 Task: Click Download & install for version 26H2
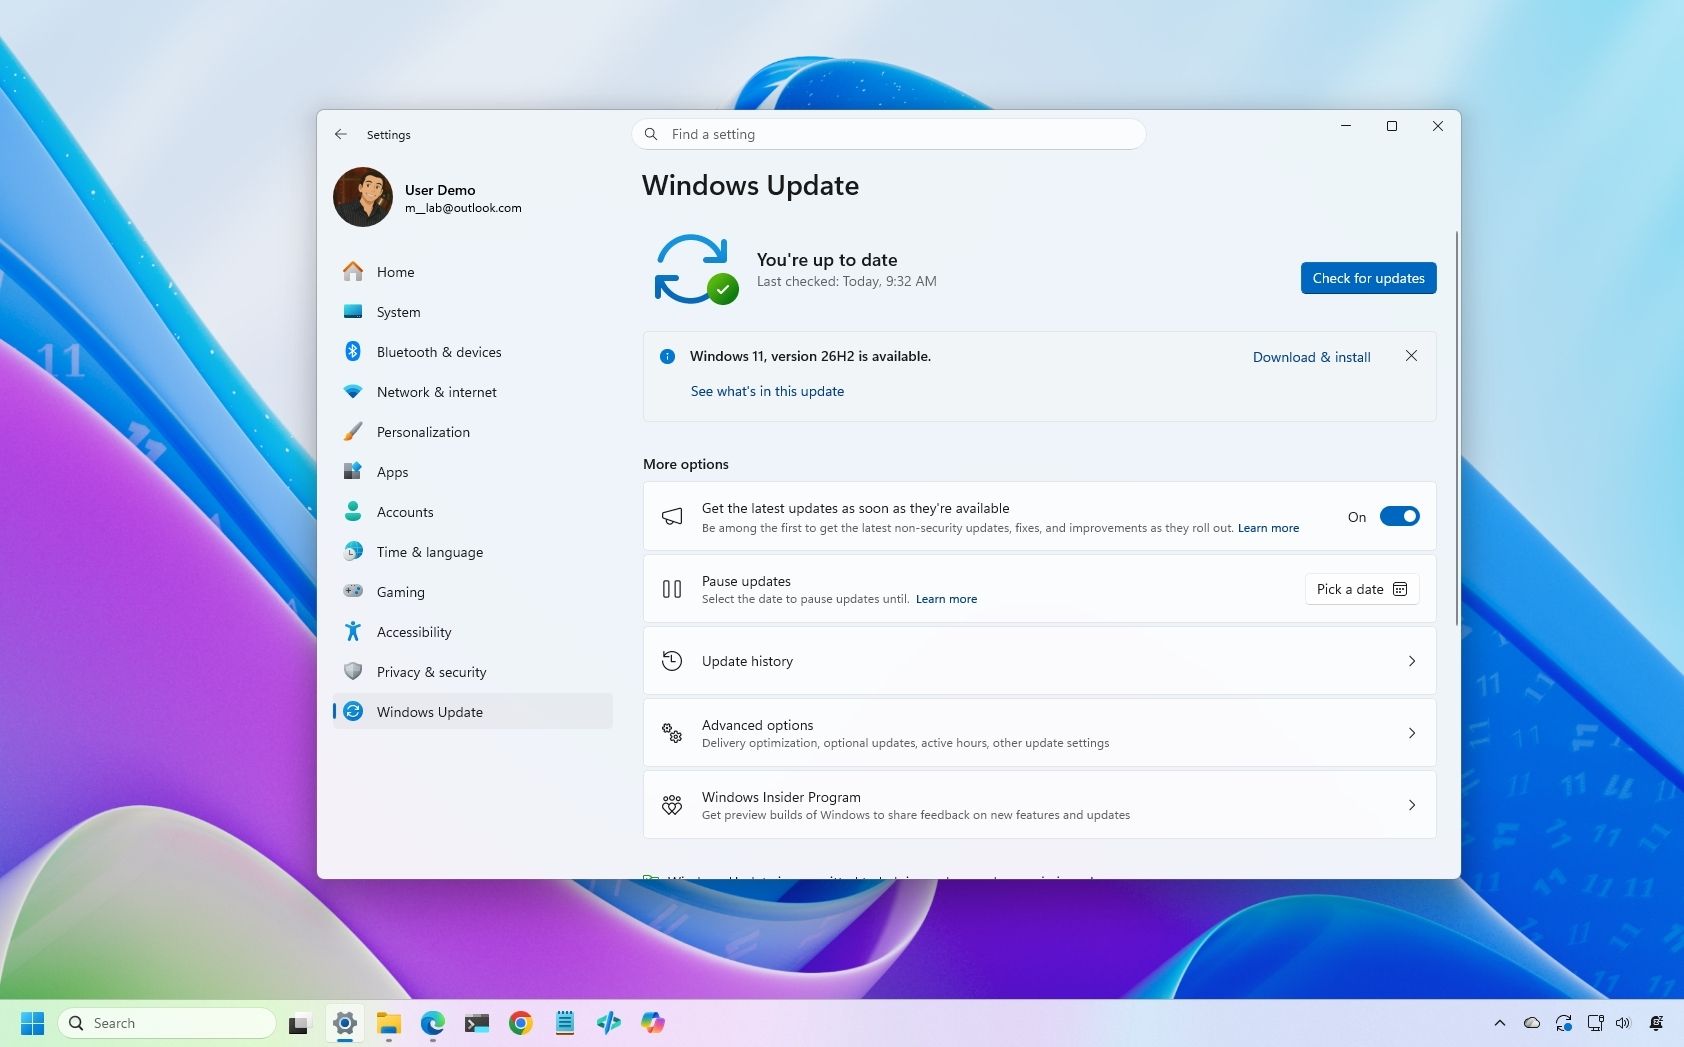[1311, 357]
